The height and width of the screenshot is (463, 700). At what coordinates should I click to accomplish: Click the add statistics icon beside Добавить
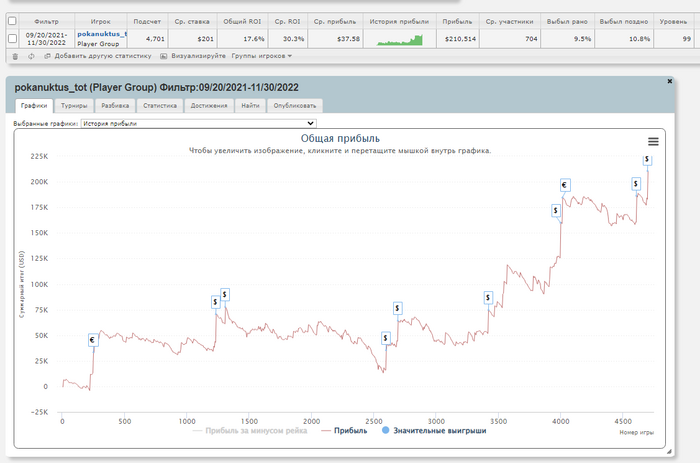pyautogui.click(x=47, y=56)
